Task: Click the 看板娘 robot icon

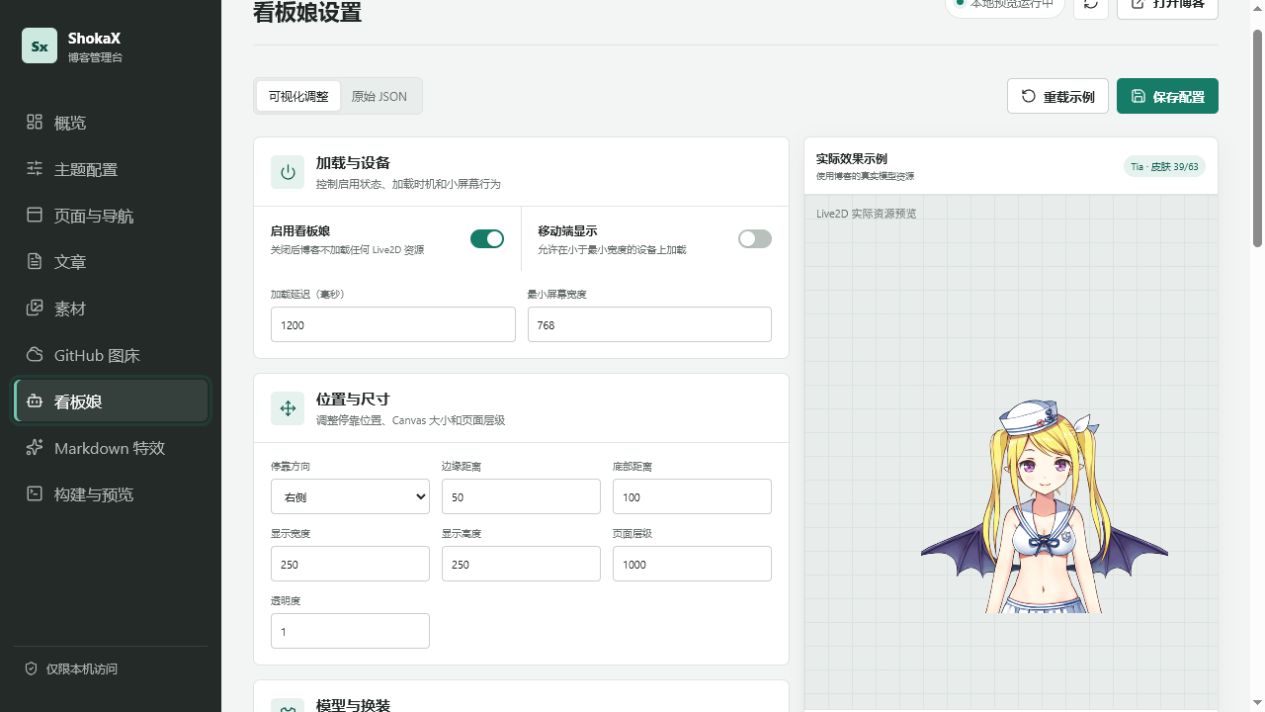Action: pos(35,401)
